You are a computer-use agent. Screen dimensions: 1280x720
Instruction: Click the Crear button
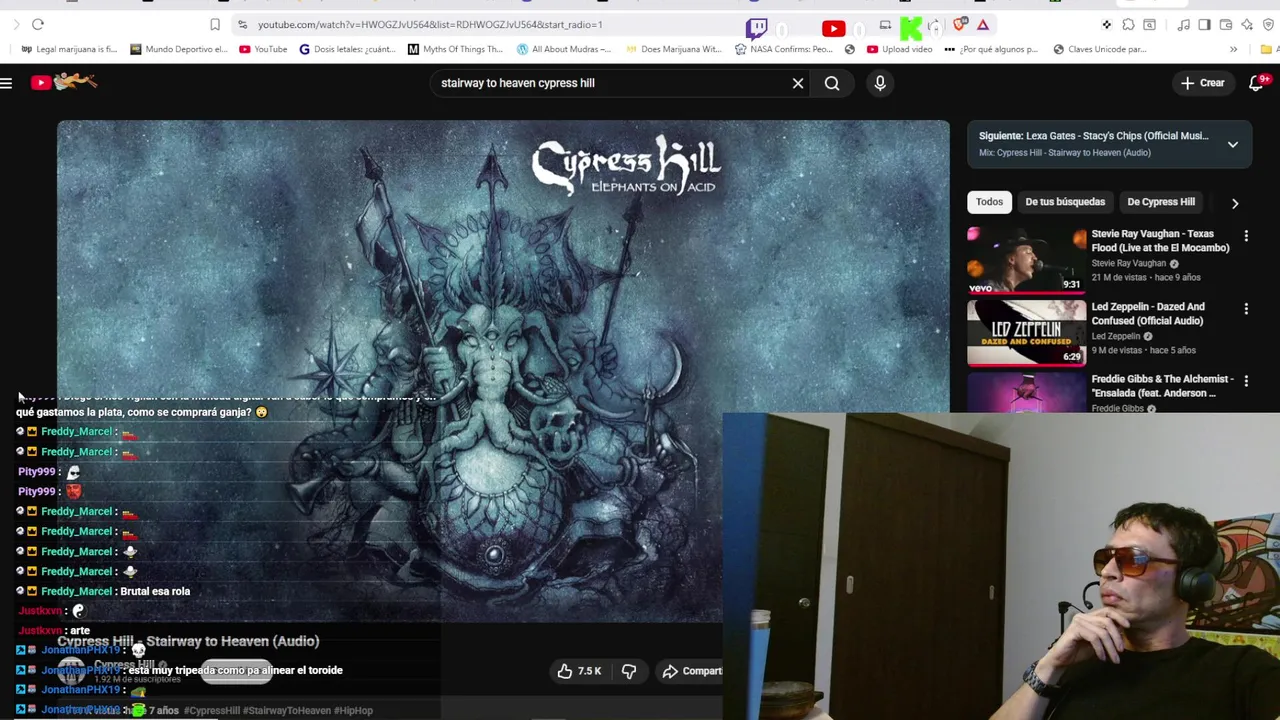[1202, 83]
